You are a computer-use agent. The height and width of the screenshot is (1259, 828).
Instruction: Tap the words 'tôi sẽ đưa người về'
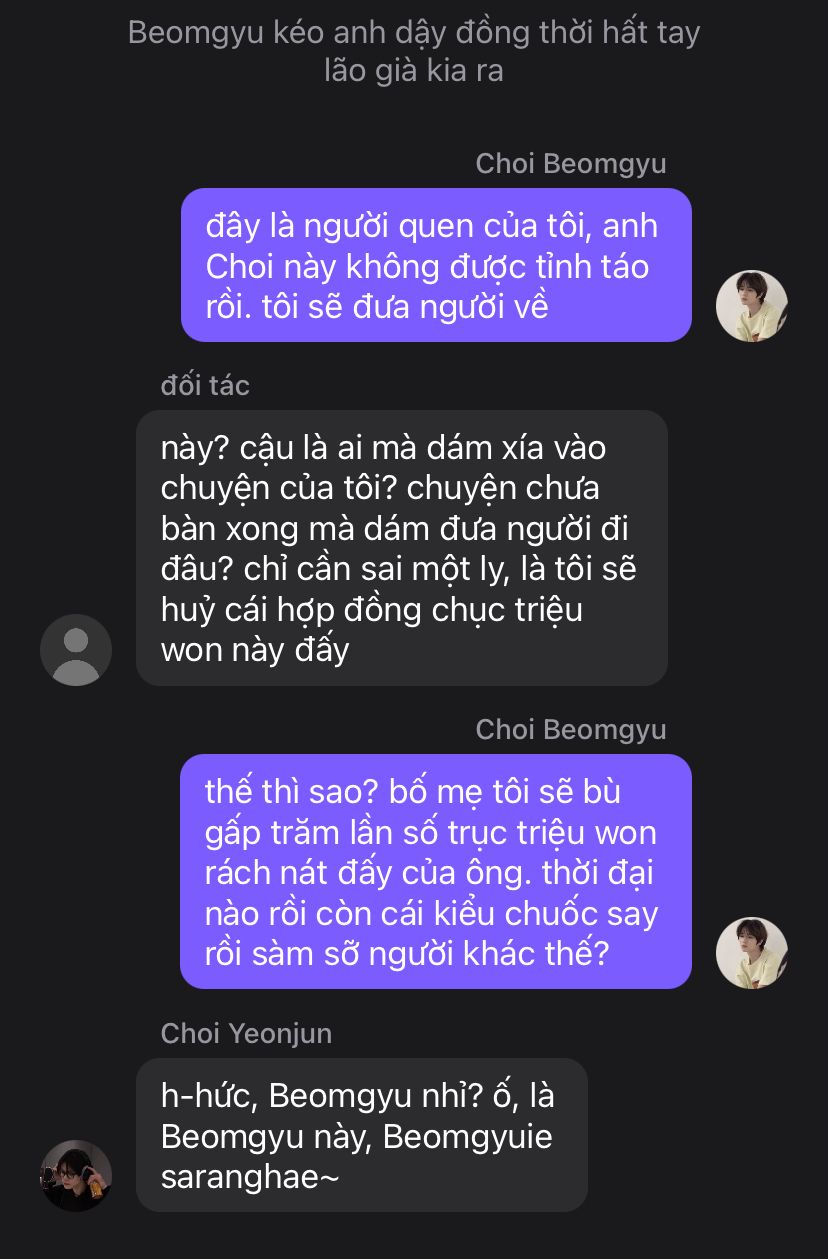pyautogui.click(x=406, y=307)
